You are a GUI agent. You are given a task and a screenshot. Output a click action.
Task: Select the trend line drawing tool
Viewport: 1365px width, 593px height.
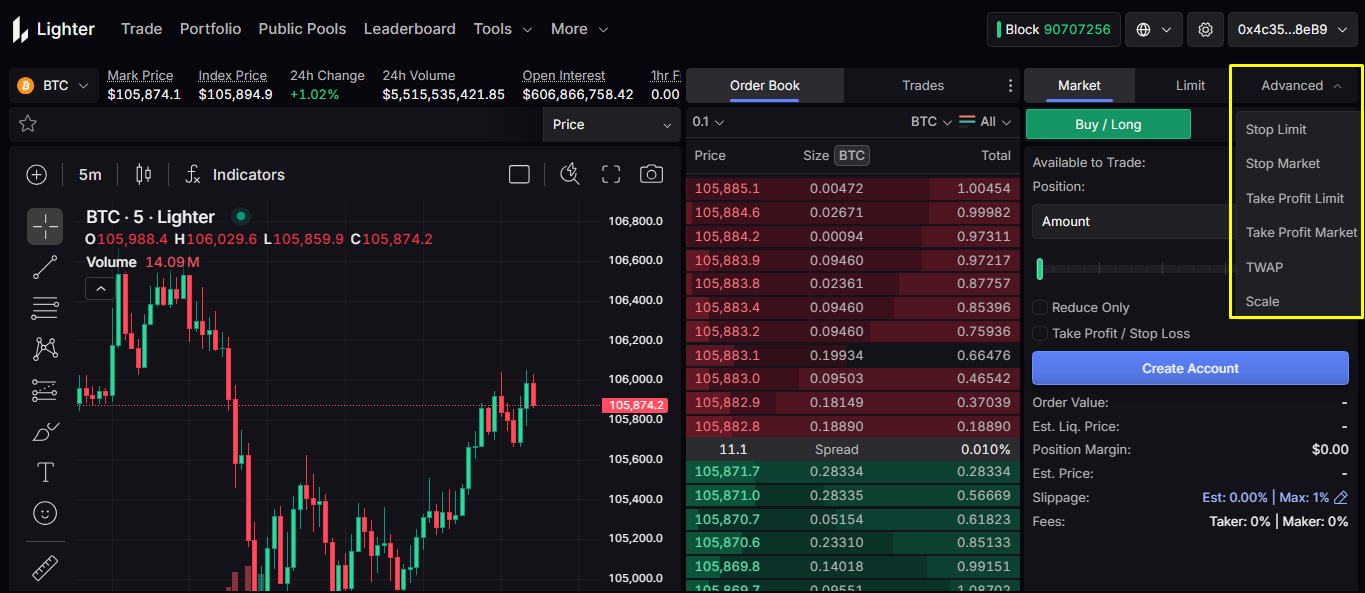[x=45, y=267]
